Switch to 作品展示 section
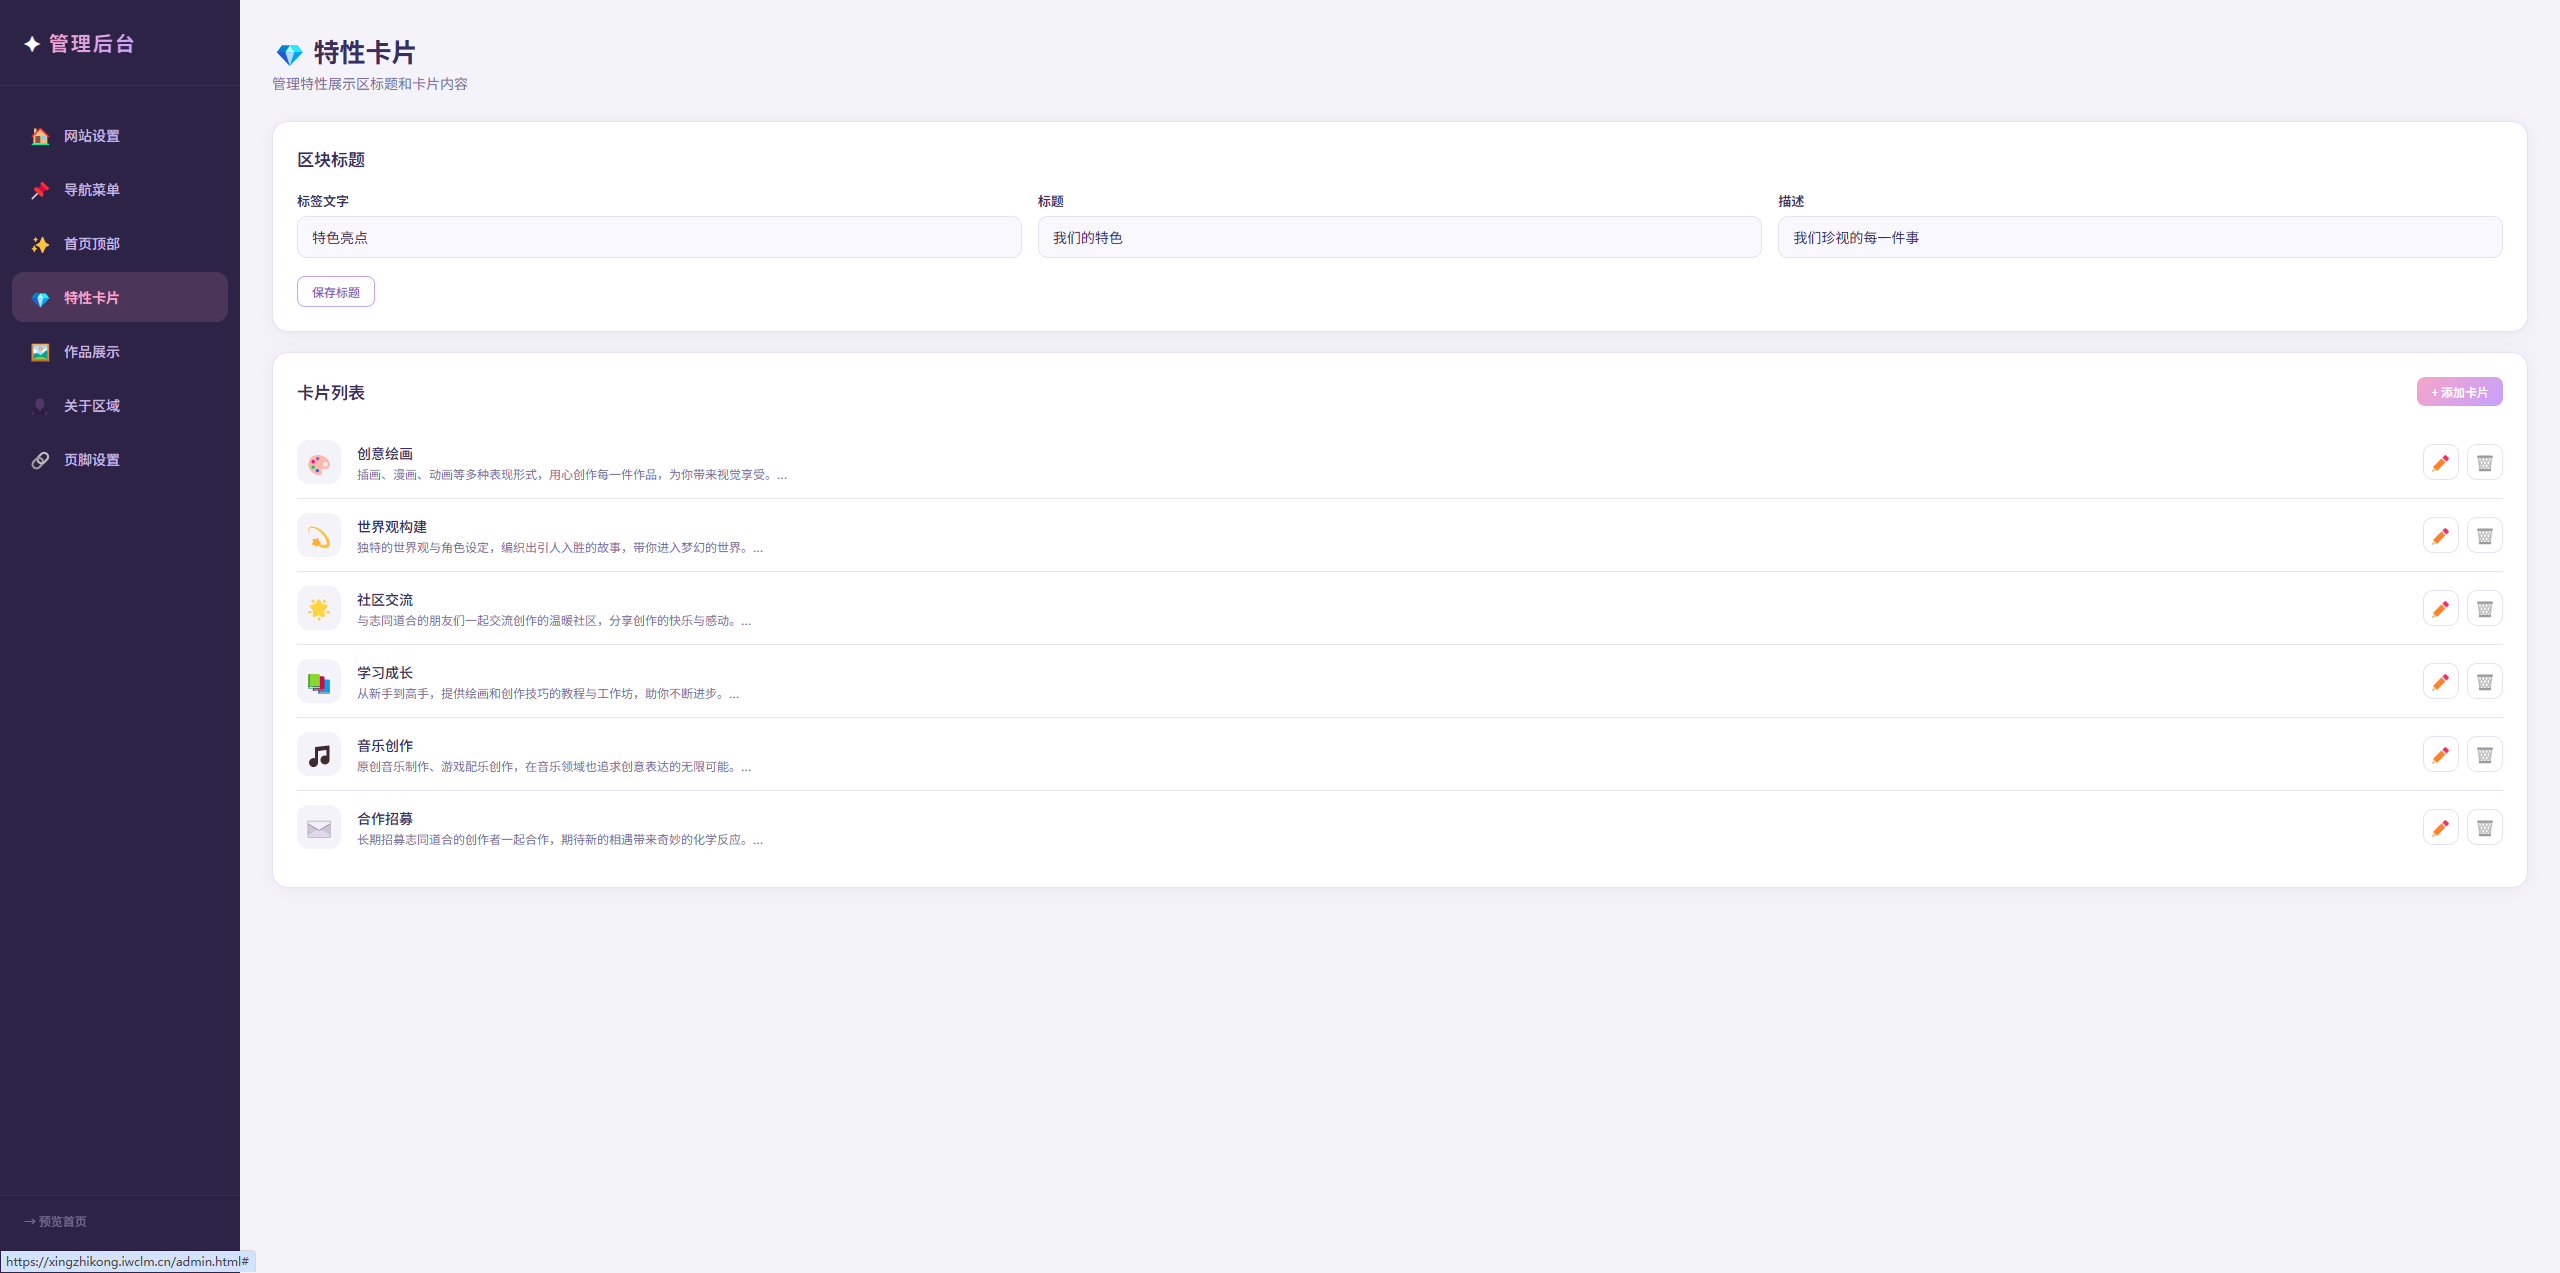This screenshot has width=2560, height=1273. click(120, 352)
